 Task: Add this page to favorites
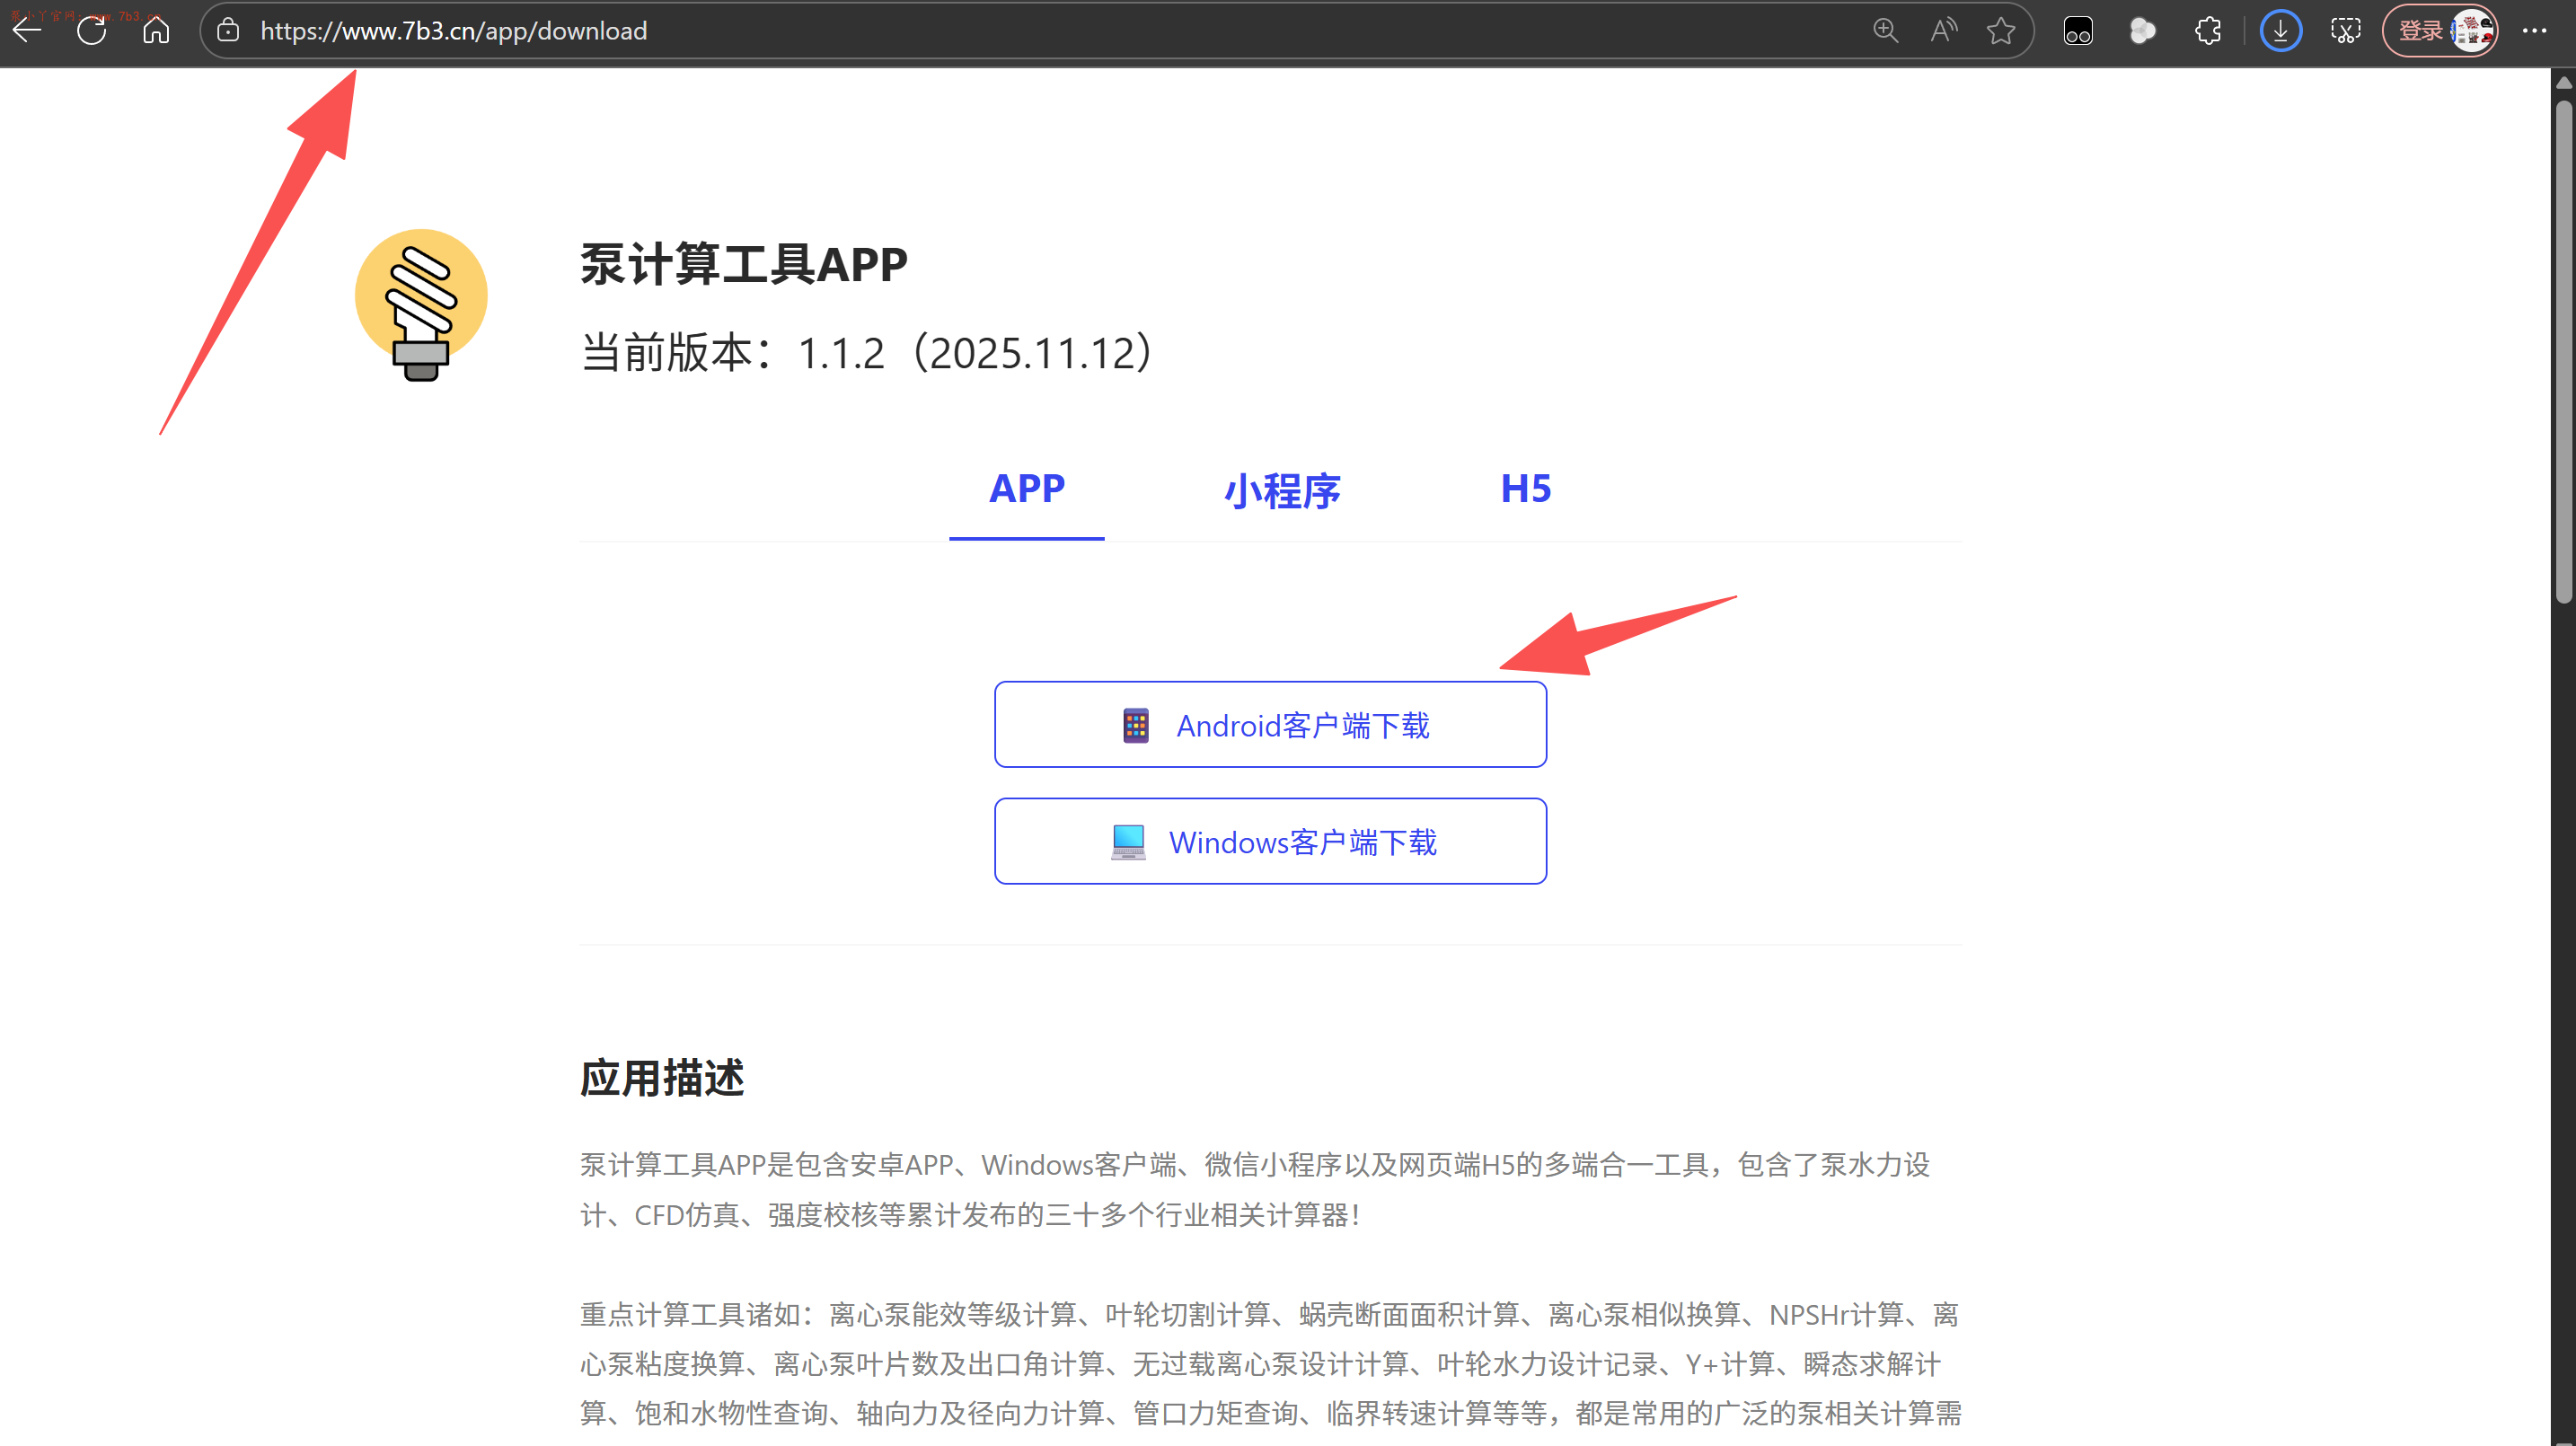pyautogui.click(x=2001, y=30)
